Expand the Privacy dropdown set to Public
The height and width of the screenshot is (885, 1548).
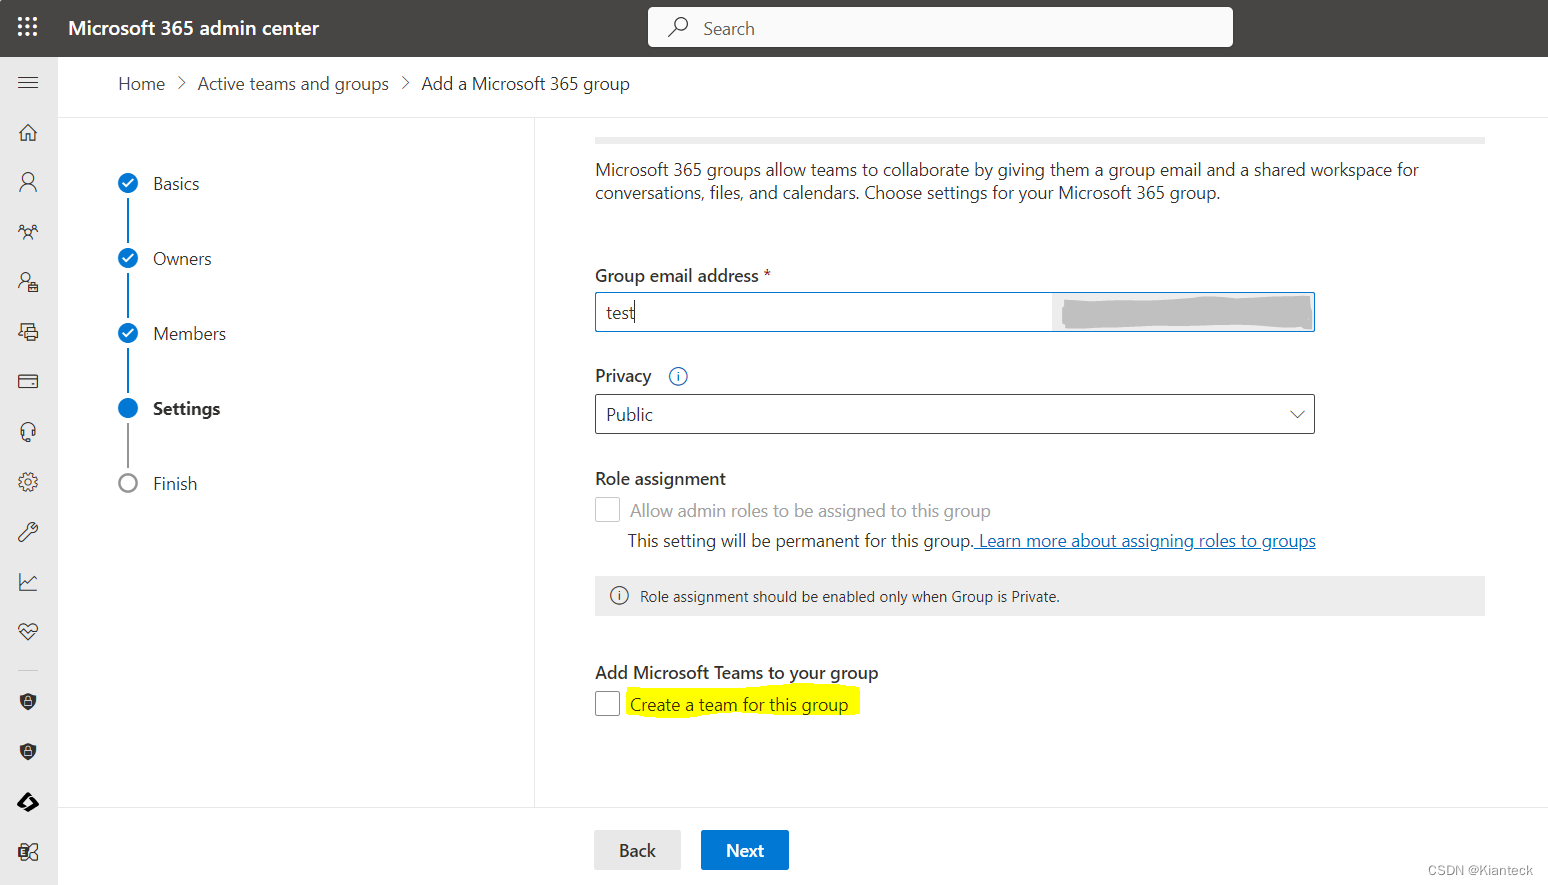coord(954,414)
